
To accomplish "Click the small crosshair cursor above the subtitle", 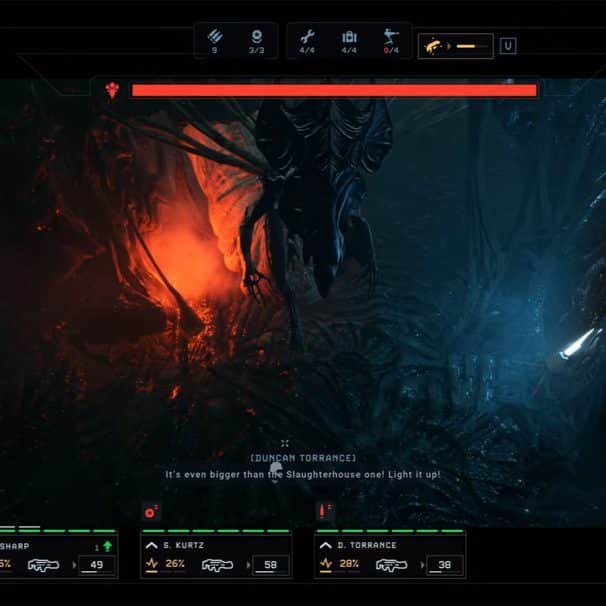I will (285, 443).
